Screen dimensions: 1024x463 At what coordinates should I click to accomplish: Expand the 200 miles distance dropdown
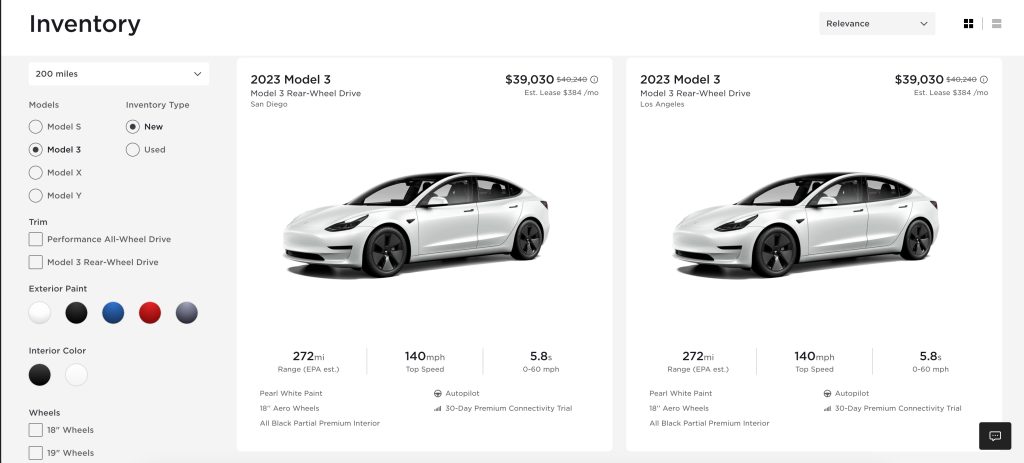coord(119,74)
